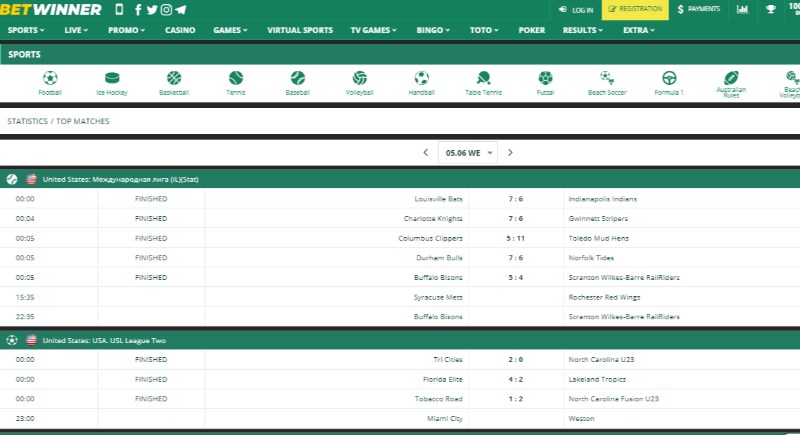The height and width of the screenshot is (435, 800).
Task: Select the Formula 1 steering wheel icon
Action: tap(669, 78)
